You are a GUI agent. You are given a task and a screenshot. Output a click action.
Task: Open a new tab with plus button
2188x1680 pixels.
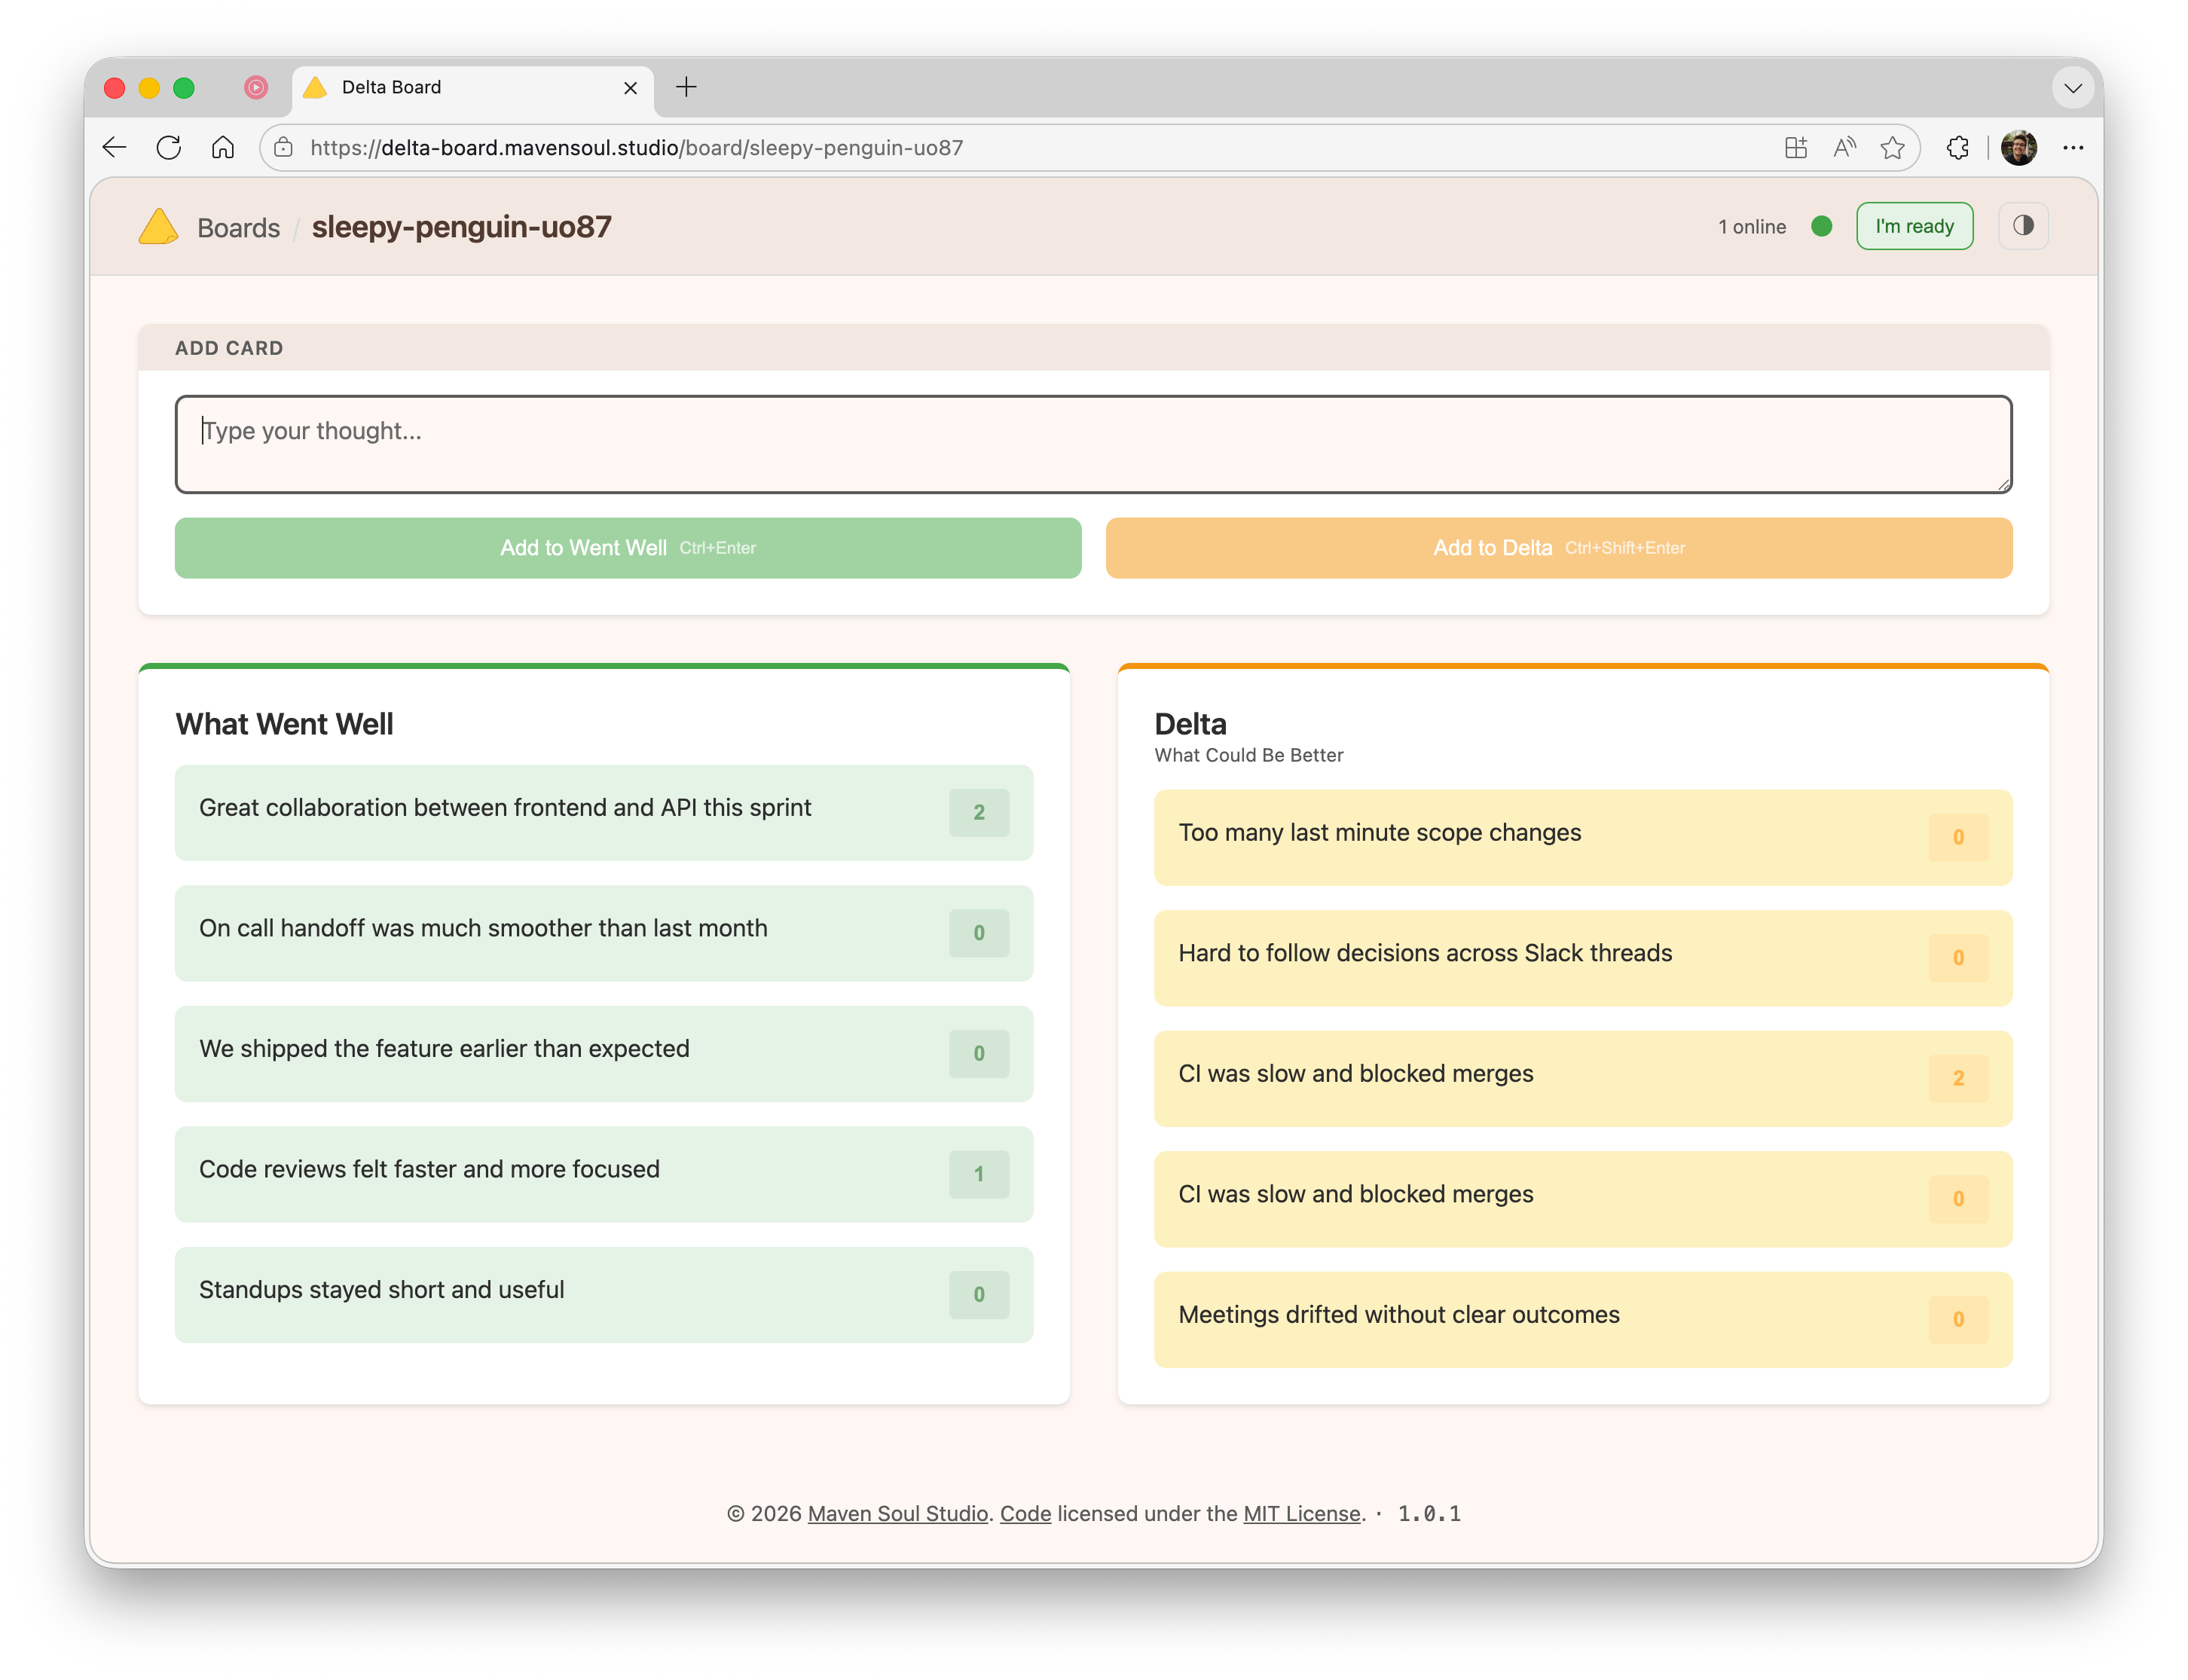click(x=686, y=88)
